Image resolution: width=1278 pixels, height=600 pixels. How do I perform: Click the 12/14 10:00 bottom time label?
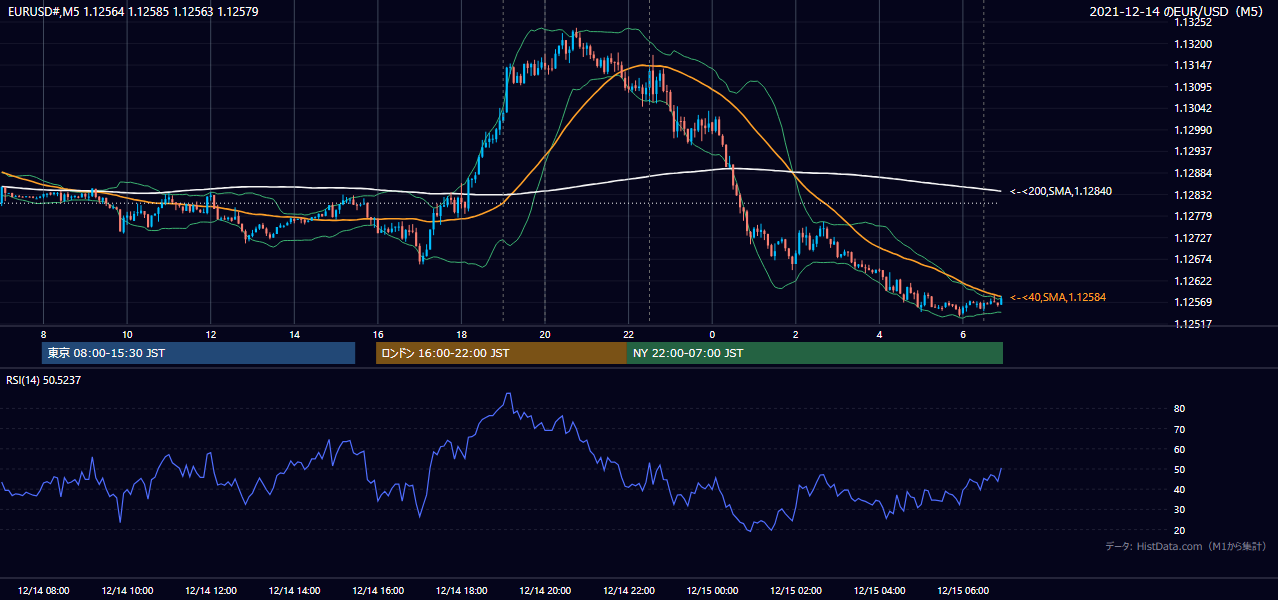[x=127, y=591]
